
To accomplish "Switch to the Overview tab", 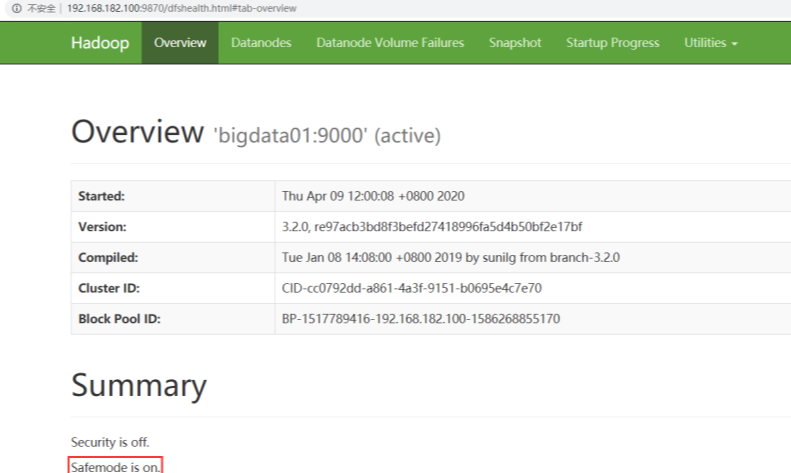I will click(180, 43).
